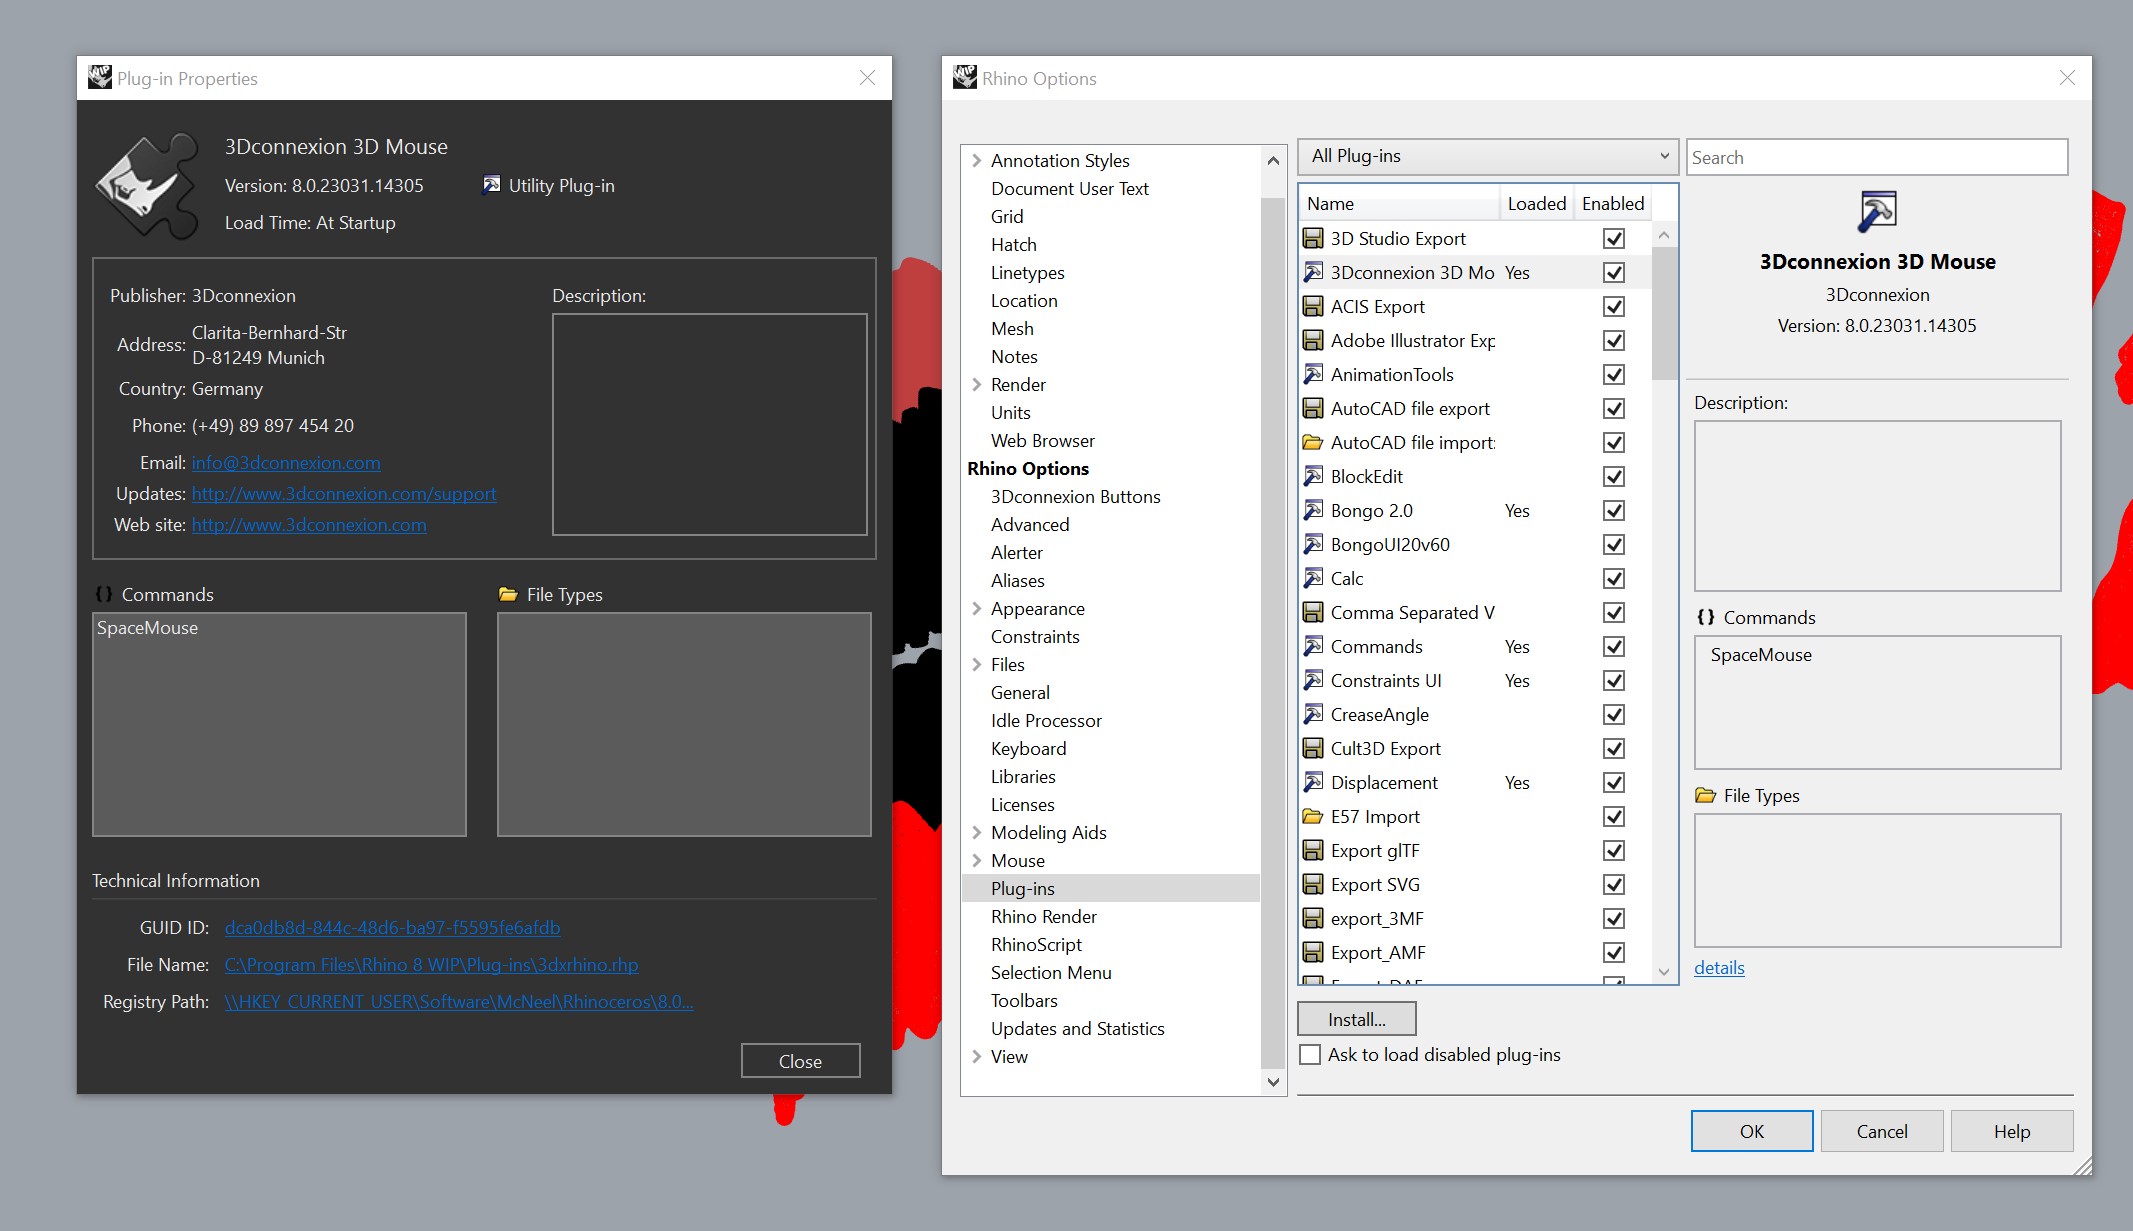Click the 3D Studio Export plug-in icon
Screen dimensions: 2133x1231
tap(1313, 238)
